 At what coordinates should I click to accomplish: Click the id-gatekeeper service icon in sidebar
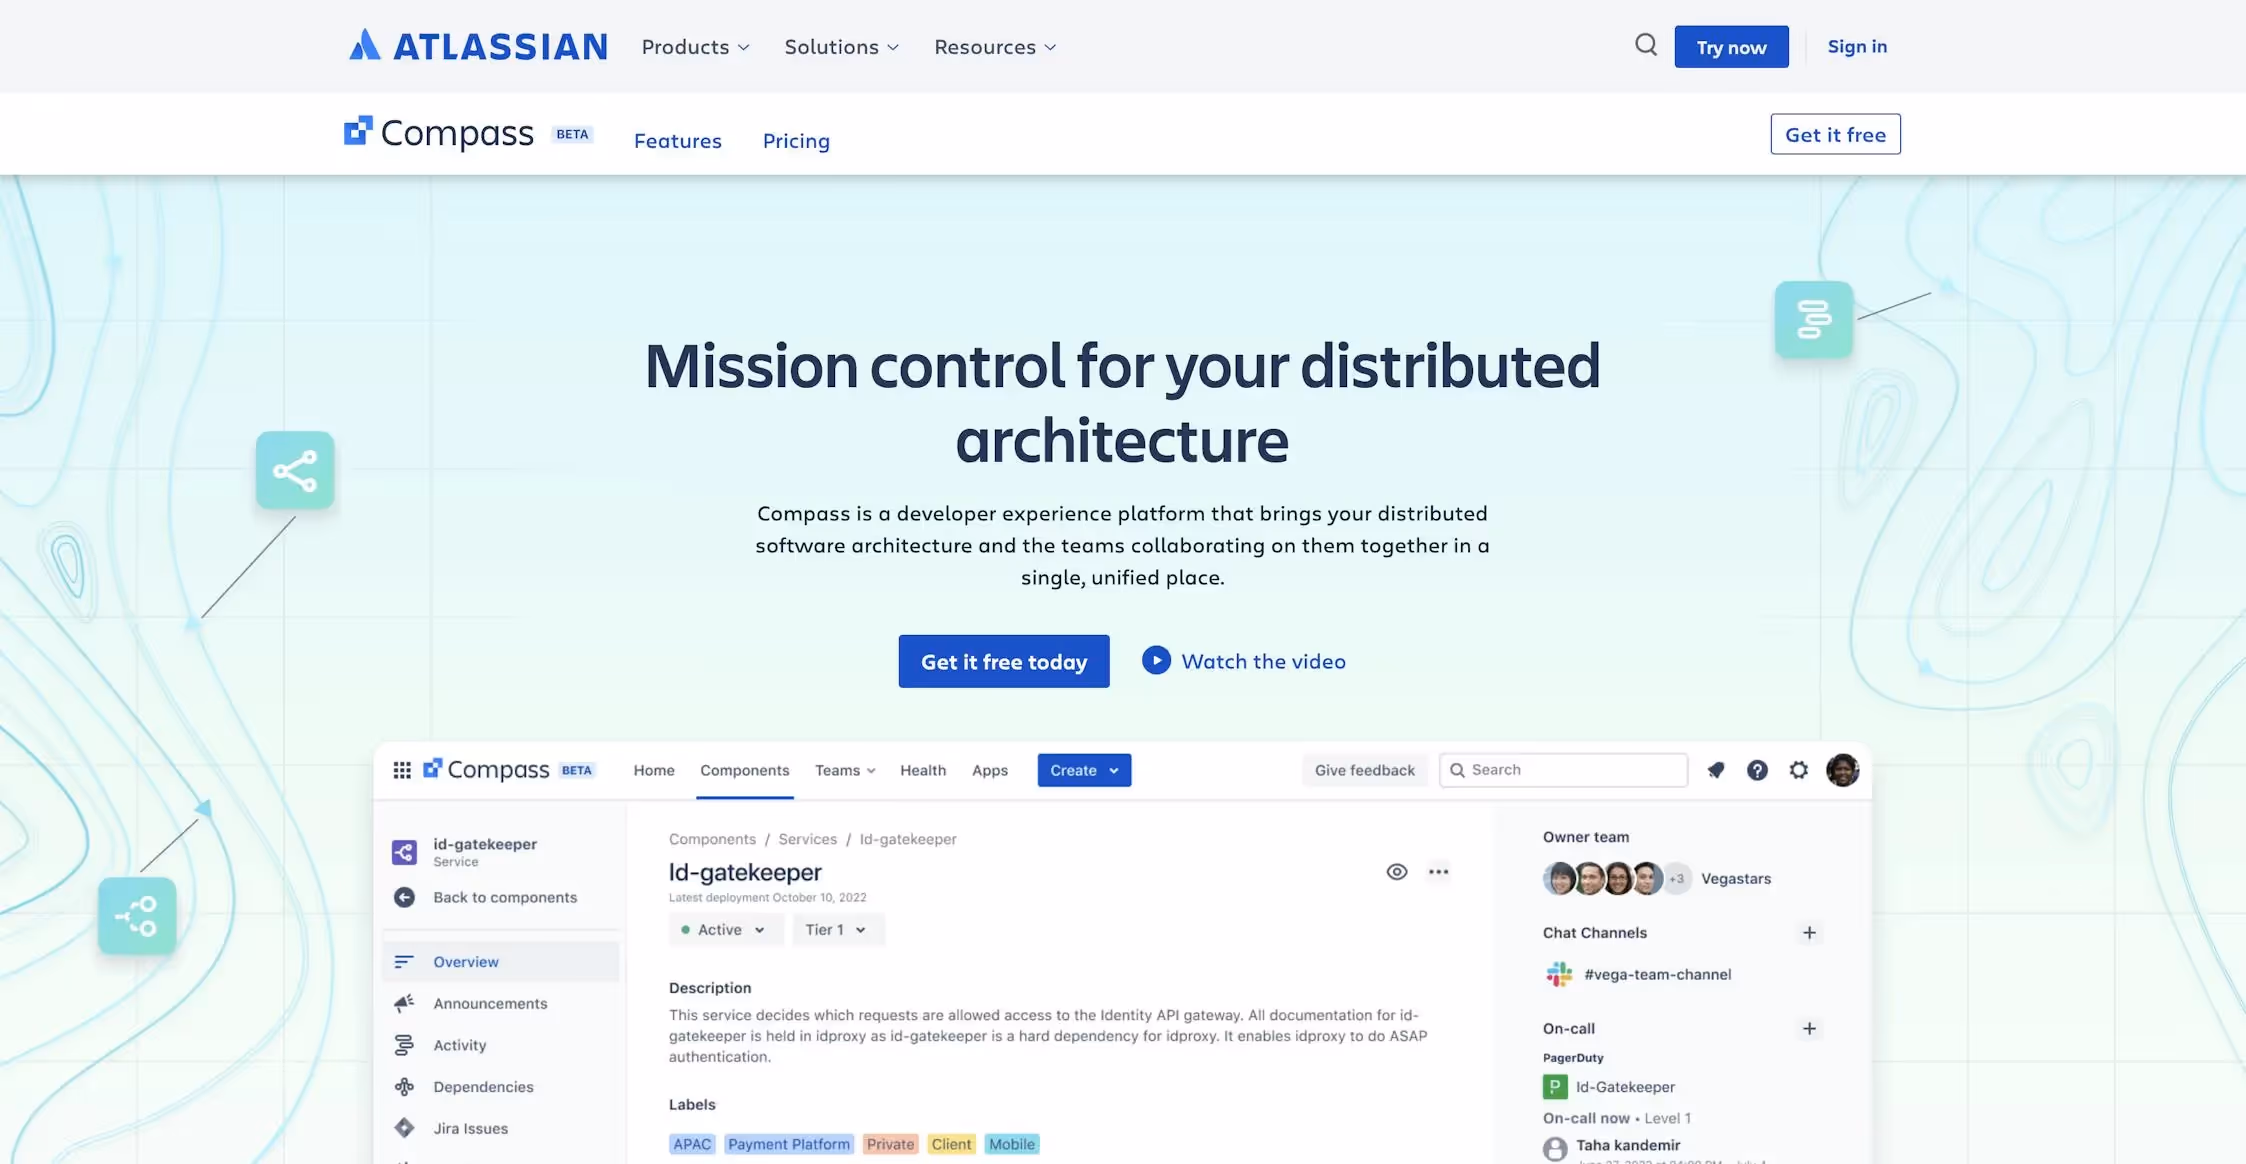404,852
